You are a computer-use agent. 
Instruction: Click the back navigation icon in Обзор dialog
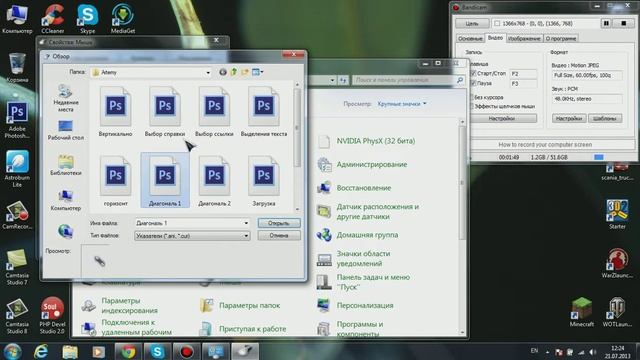pos(222,72)
